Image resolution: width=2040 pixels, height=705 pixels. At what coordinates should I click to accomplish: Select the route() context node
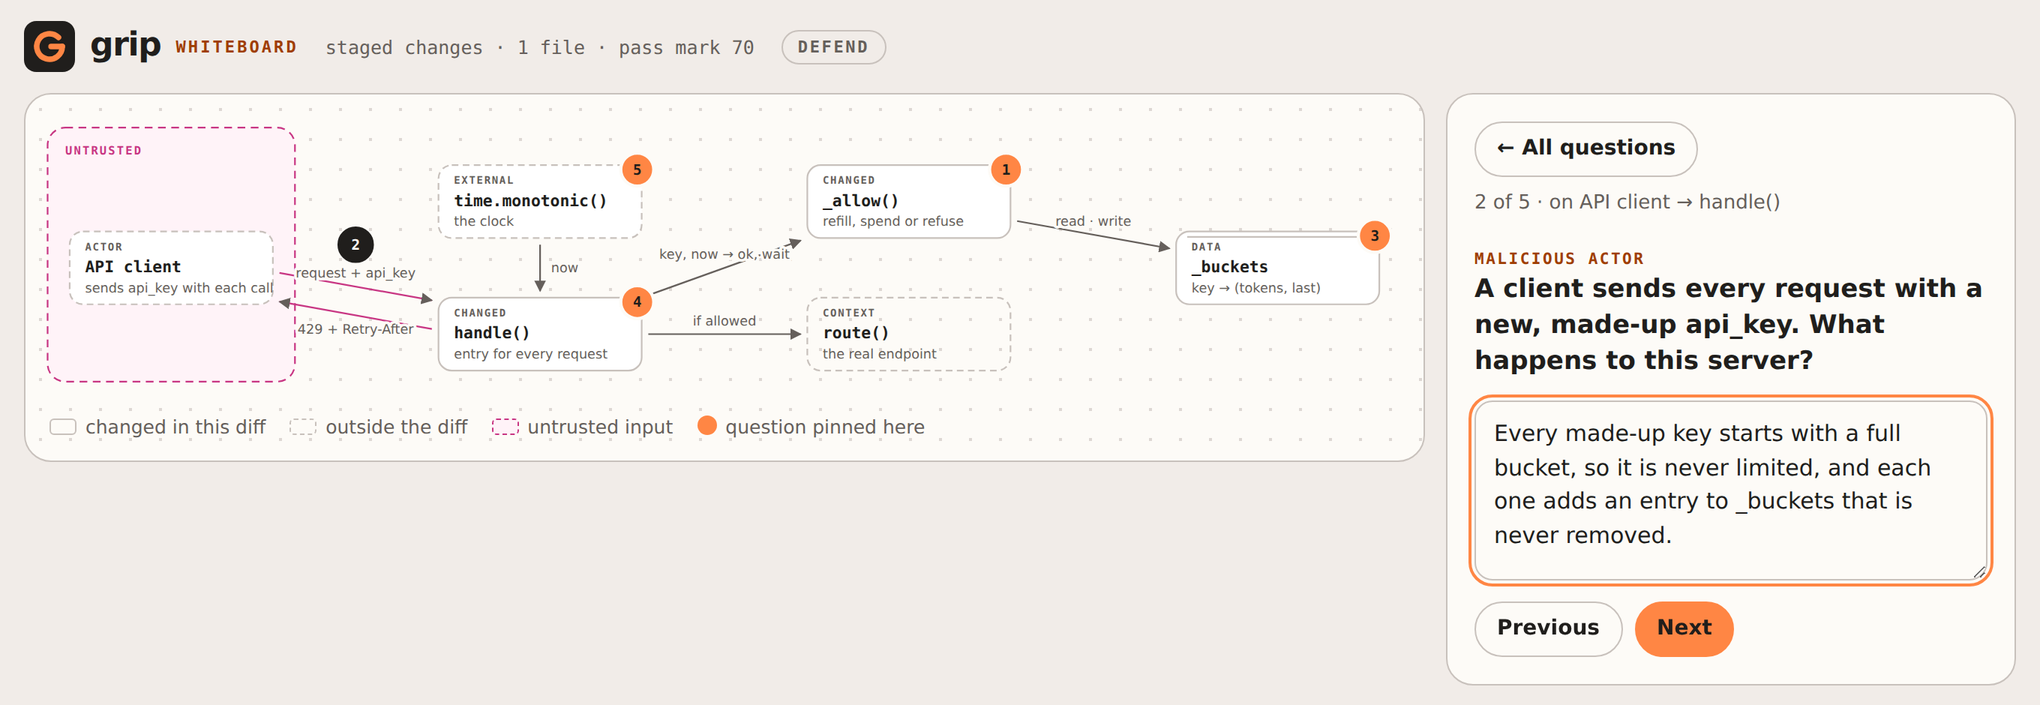click(x=909, y=334)
